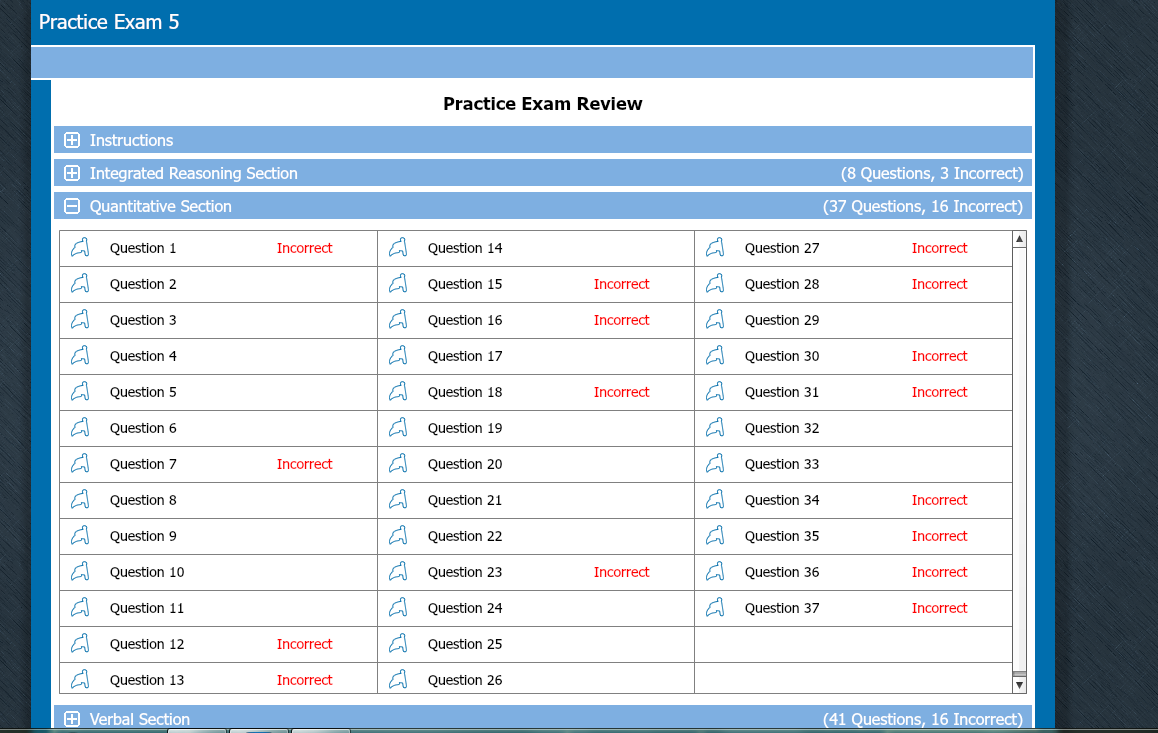
Task: Review the Question 30 entry
Action: 782,356
